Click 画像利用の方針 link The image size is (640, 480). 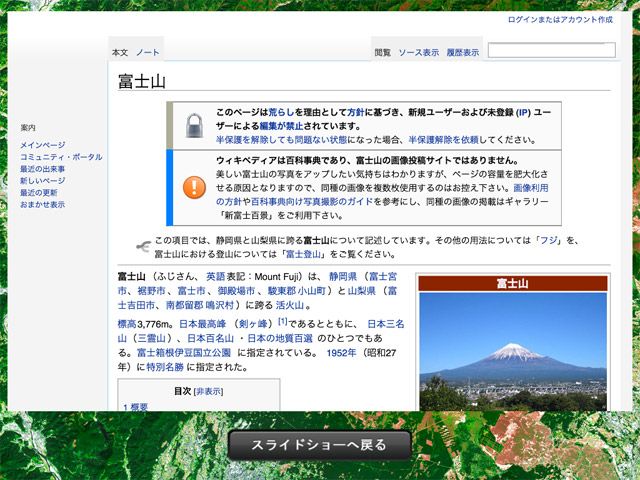pyautogui.click(x=531, y=188)
